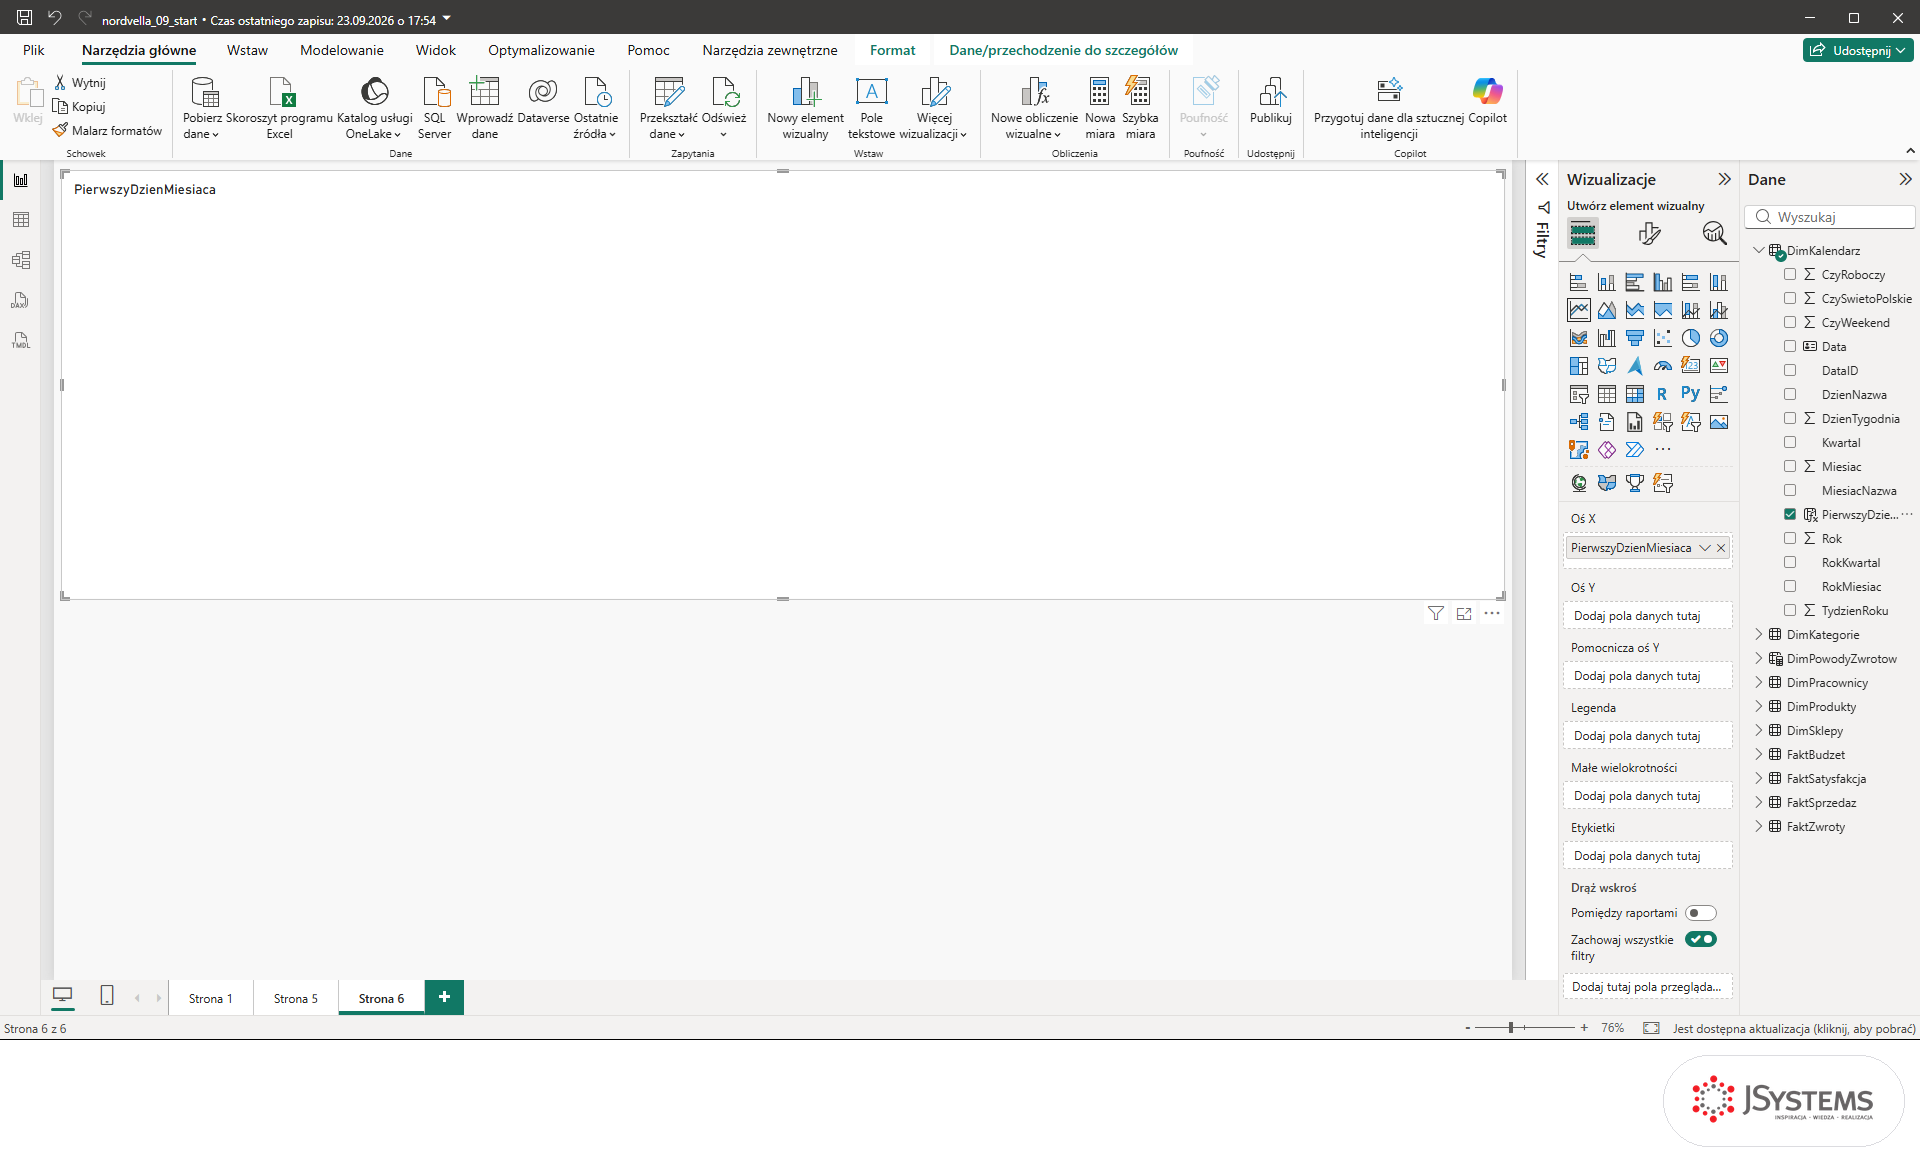Screen dimensions: 1920x1162
Task: Check the MiesiacNazwa field checkbox
Action: pyautogui.click(x=1790, y=490)
